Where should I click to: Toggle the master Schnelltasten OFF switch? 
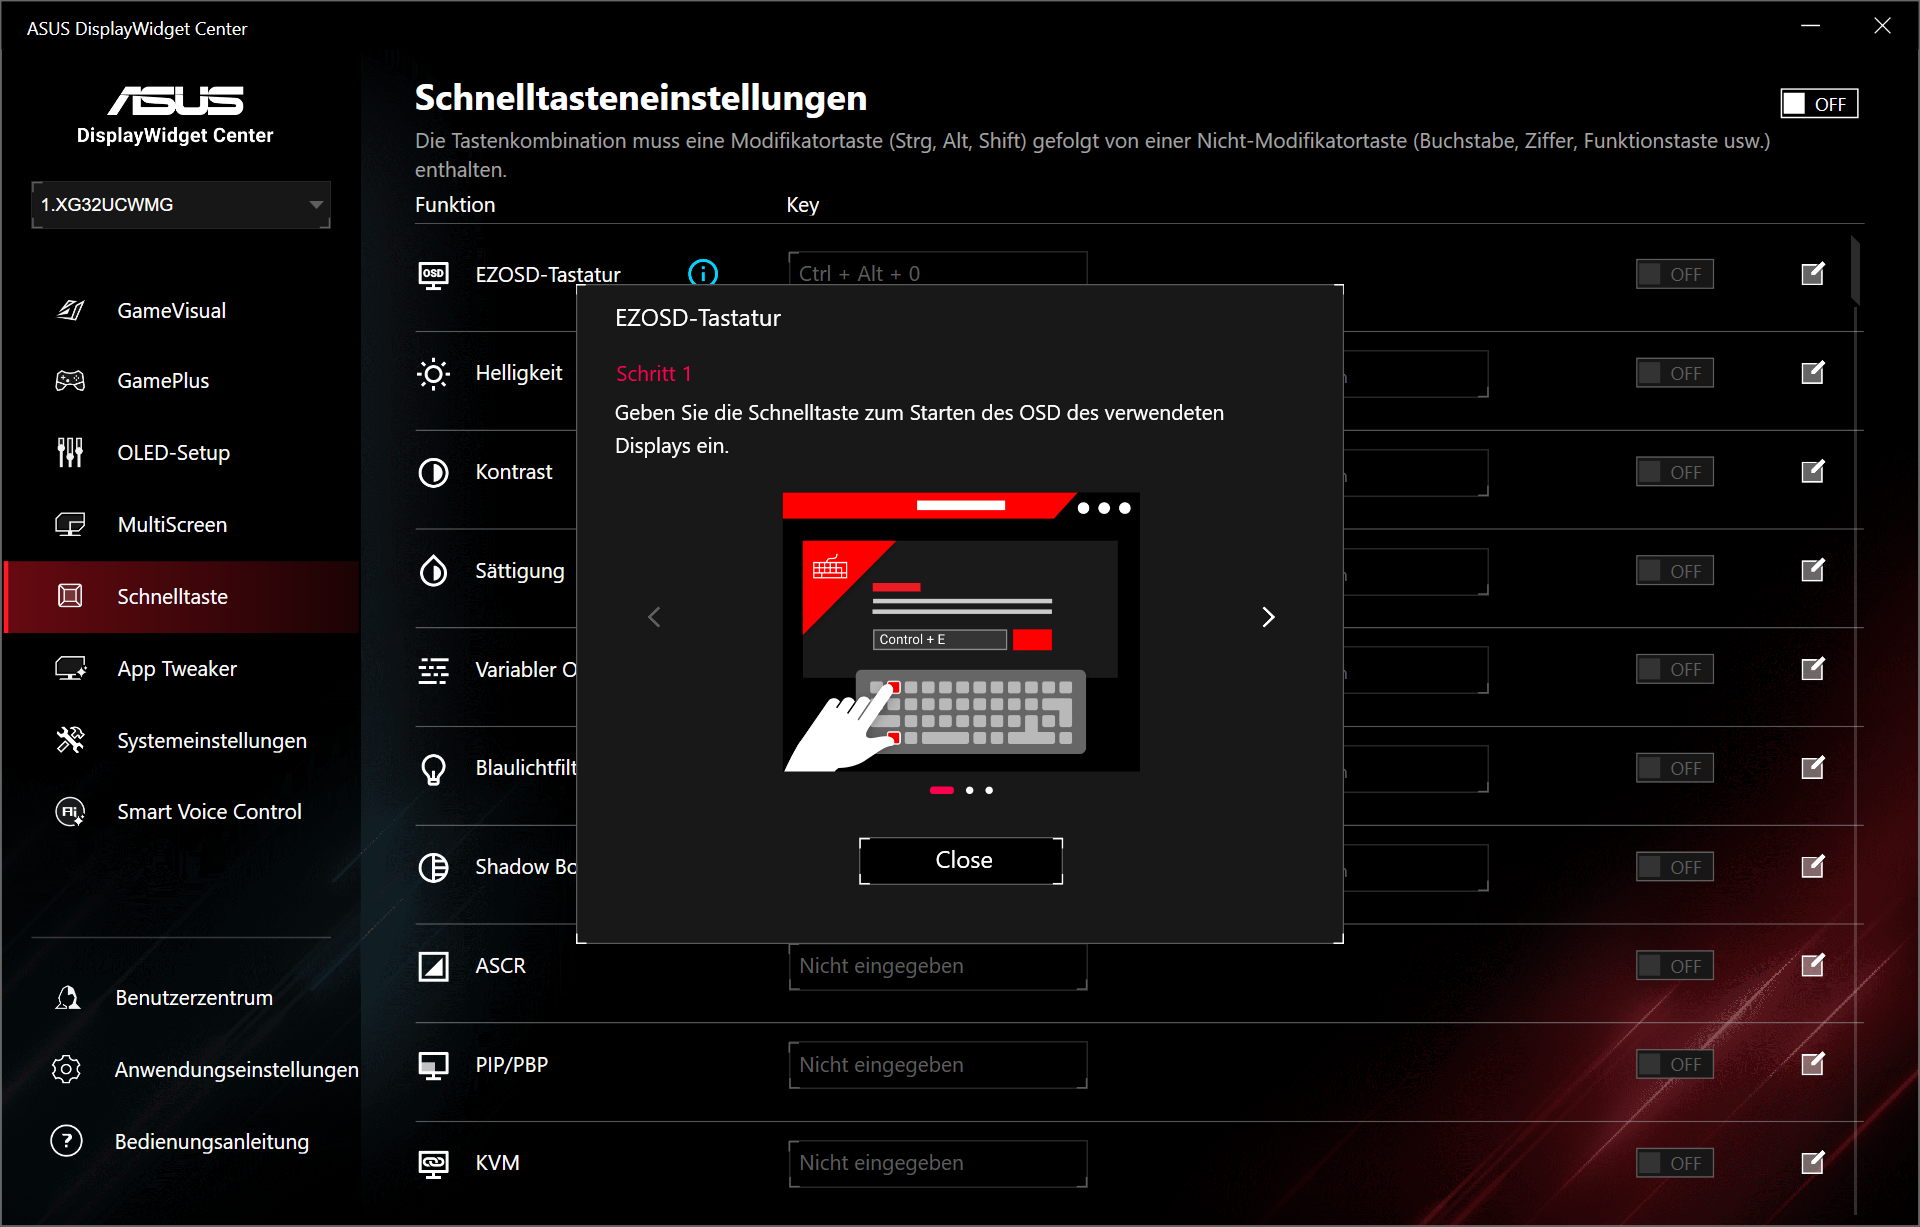tap(1818, 104)
